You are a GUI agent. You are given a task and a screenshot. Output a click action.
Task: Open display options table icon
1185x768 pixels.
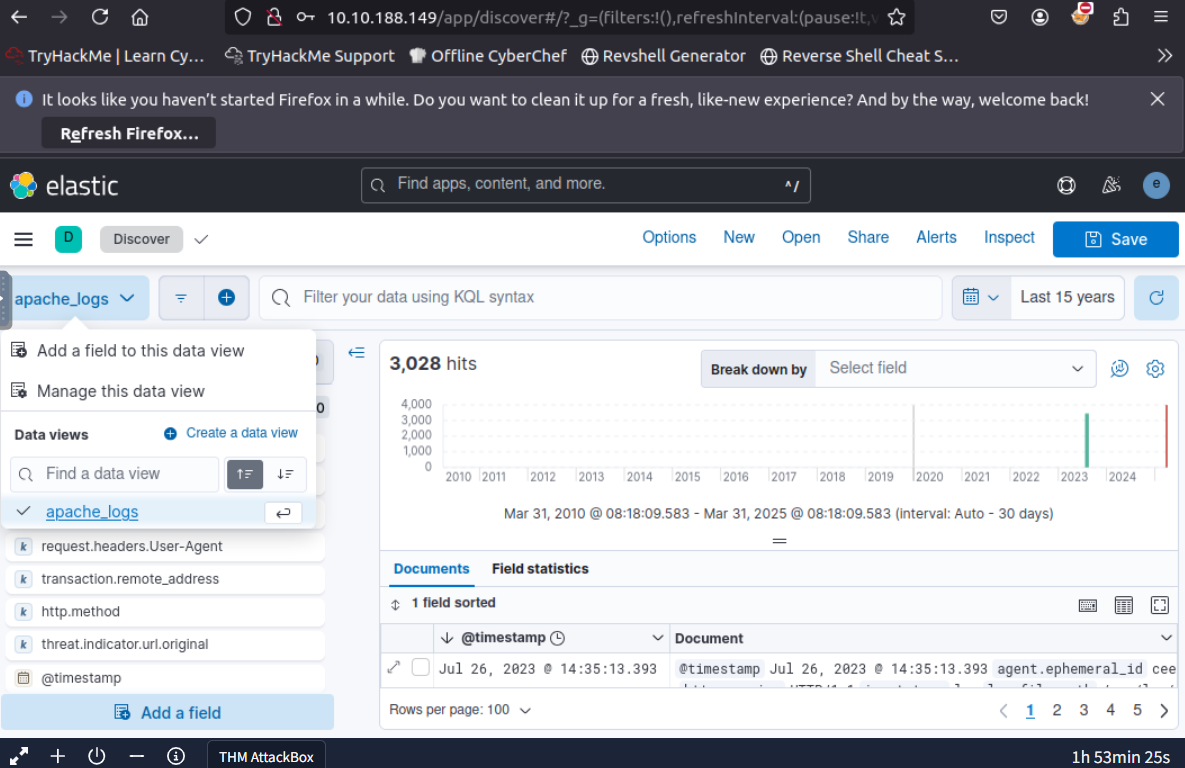pos(1124,605)
